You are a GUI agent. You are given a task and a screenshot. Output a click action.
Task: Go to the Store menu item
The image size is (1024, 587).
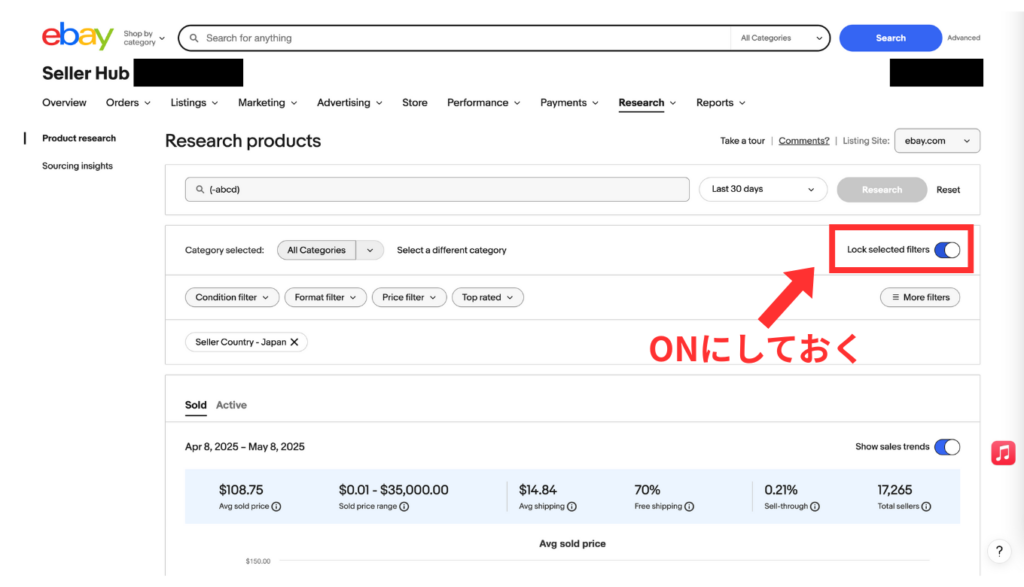(415, 103)
